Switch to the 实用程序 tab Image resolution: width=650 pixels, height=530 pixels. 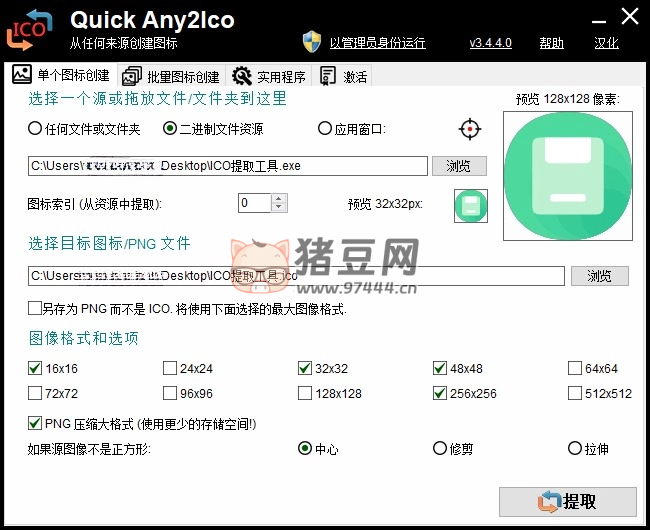point(269,76)
